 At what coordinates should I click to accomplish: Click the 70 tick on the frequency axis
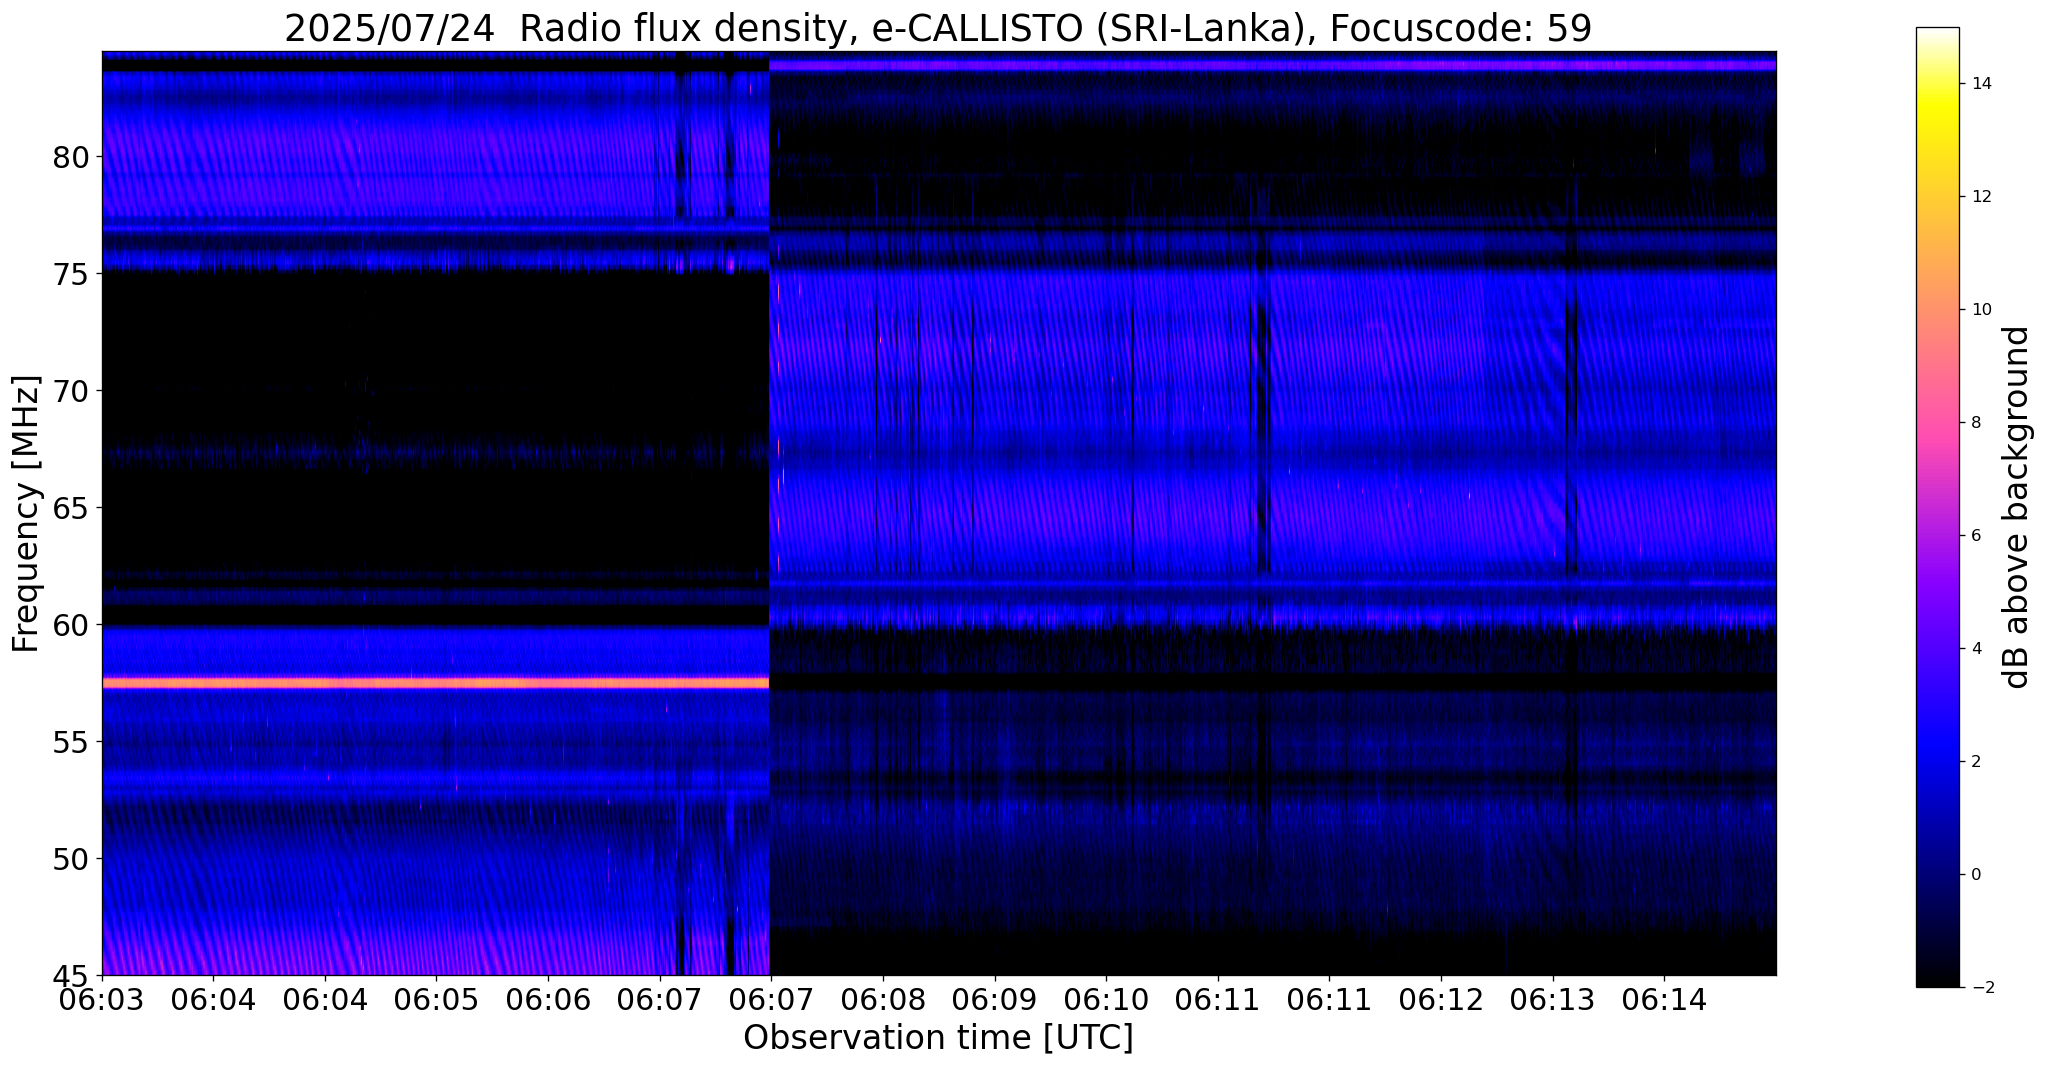click(71, 390)
